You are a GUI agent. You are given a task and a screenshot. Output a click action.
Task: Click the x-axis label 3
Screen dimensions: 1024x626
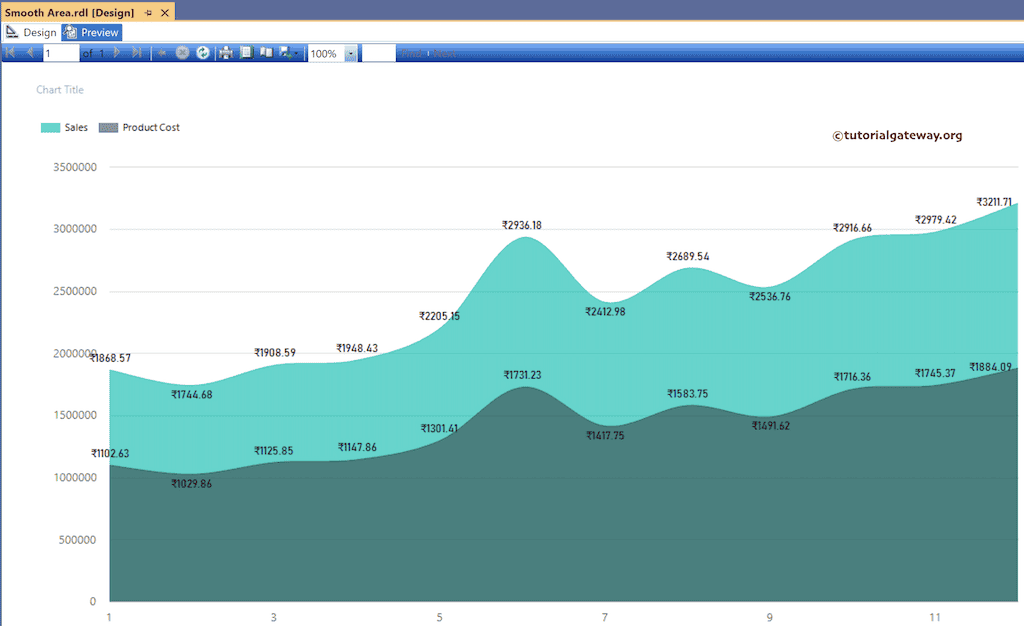pyautogui.click(x=274, y=617)
